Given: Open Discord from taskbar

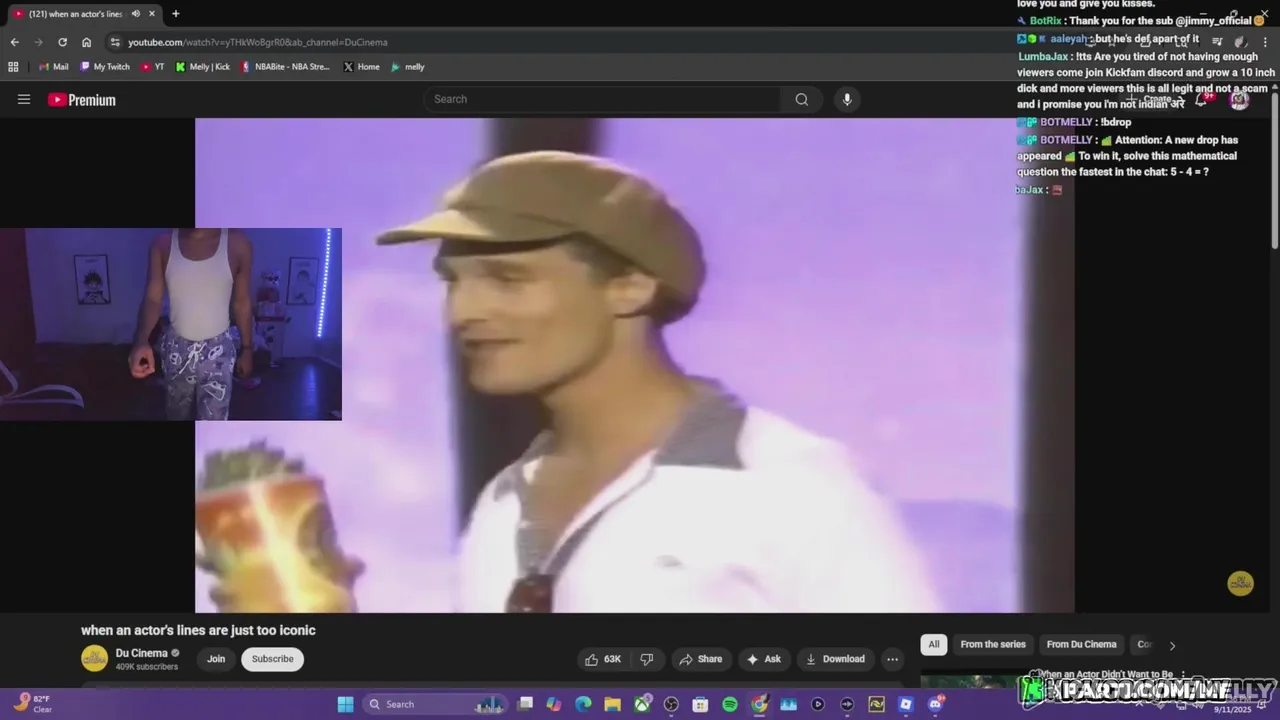Looking at the screenshot, I should coord(935,704).
